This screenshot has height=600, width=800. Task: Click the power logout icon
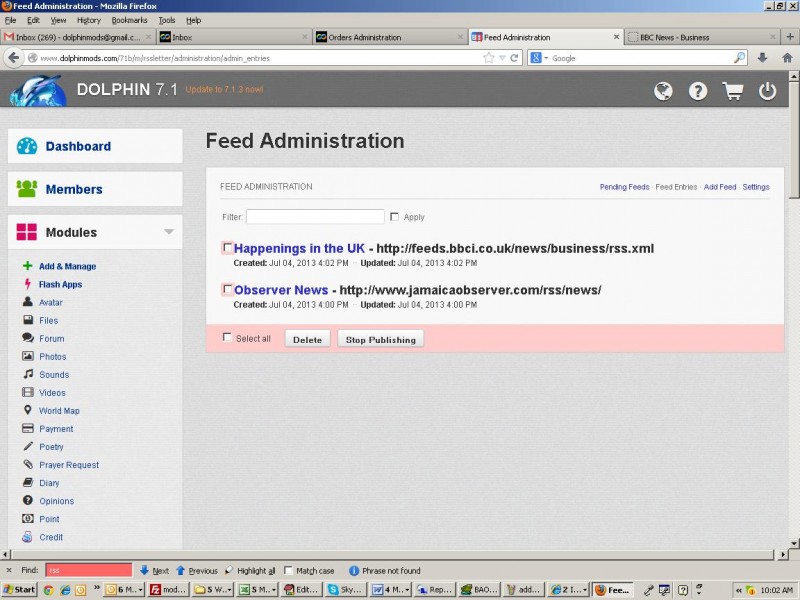[767, 91]
